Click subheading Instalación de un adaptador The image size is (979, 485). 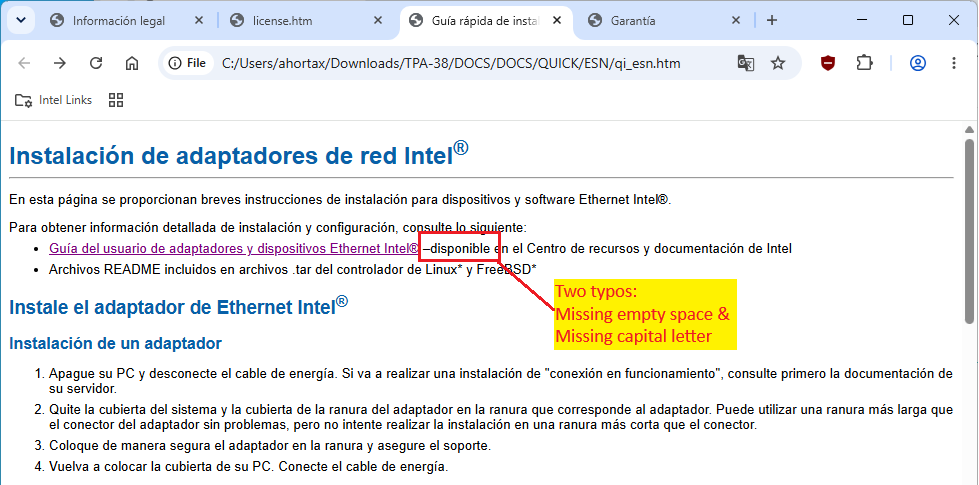click(116, 343)
